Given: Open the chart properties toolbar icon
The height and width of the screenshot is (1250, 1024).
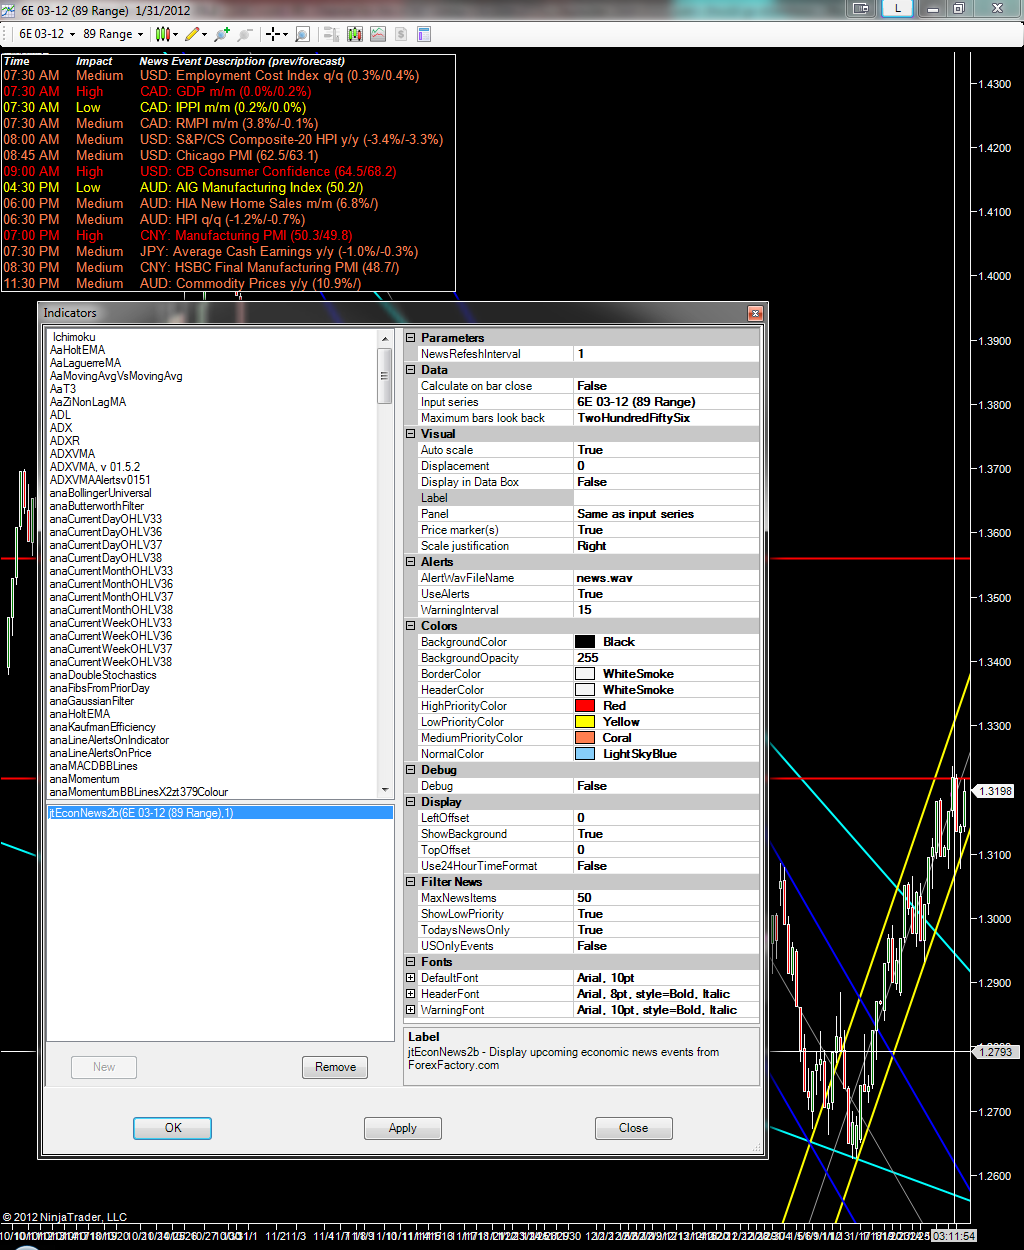Looking at the screenshot, I should [424, 34].
